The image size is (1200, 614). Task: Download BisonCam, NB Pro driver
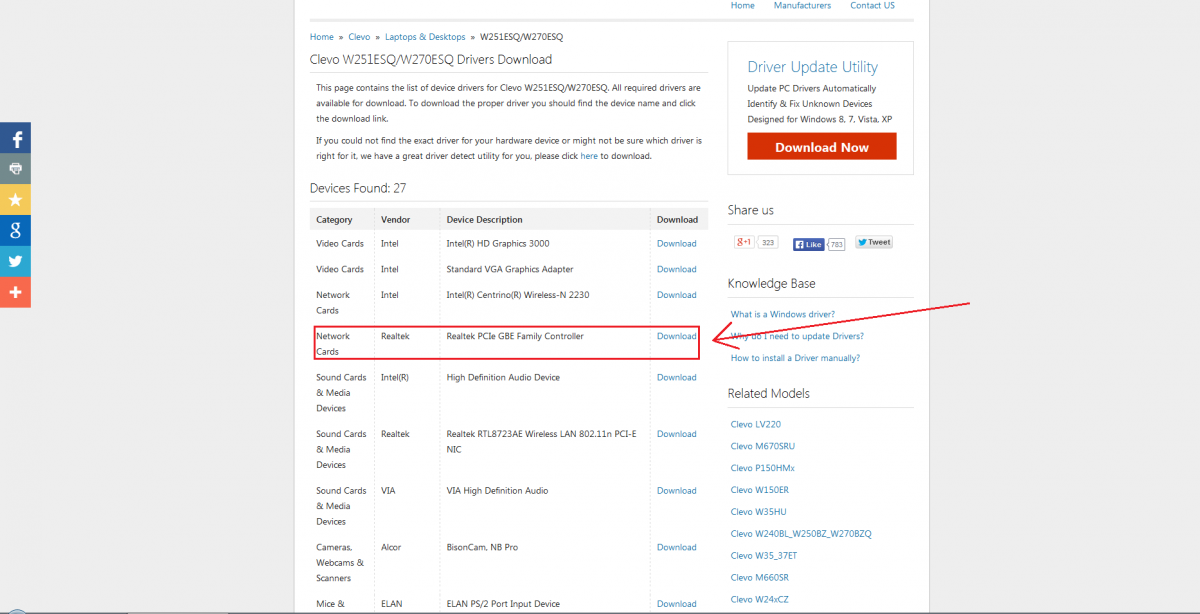point(676,547)
